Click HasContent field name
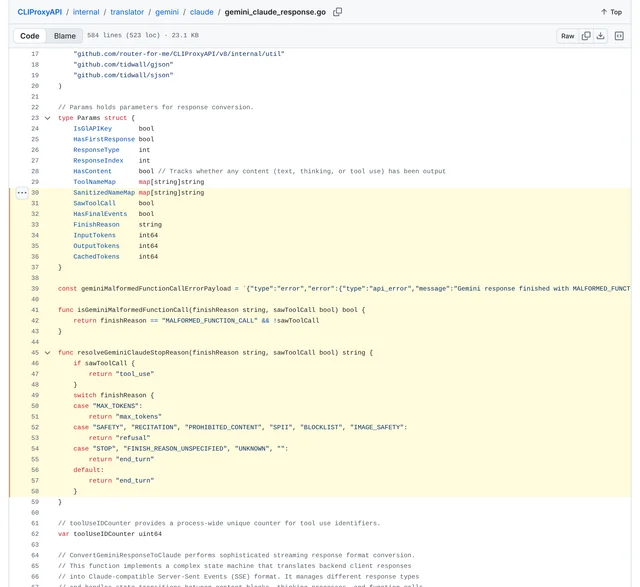The image size is (640, 587). click(92, 171)
